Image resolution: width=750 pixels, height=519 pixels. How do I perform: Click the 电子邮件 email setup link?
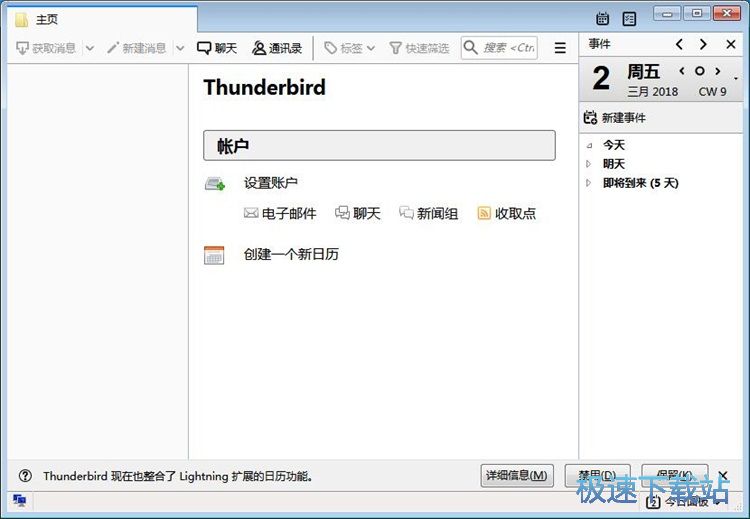pos(280,213)
